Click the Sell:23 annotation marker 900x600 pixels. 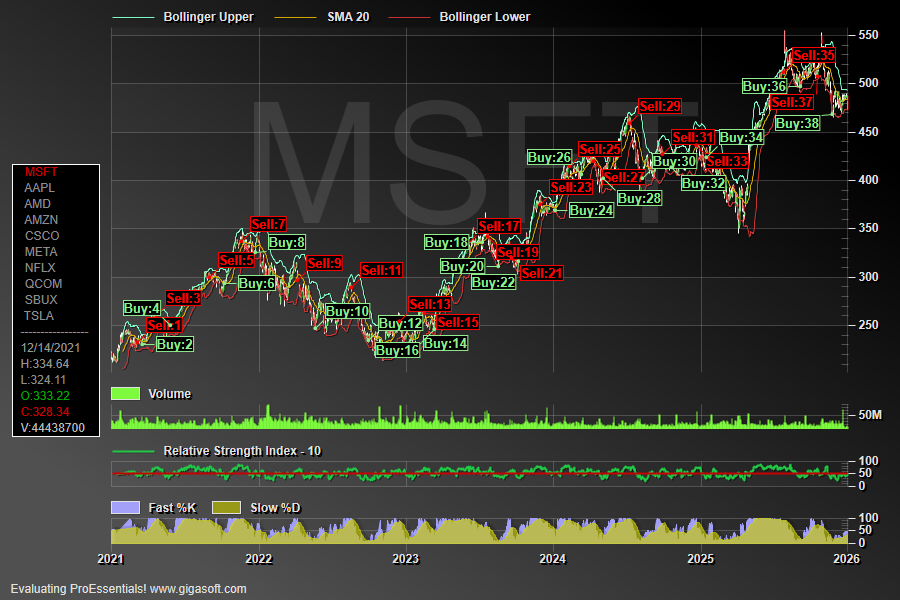point(571,187)
